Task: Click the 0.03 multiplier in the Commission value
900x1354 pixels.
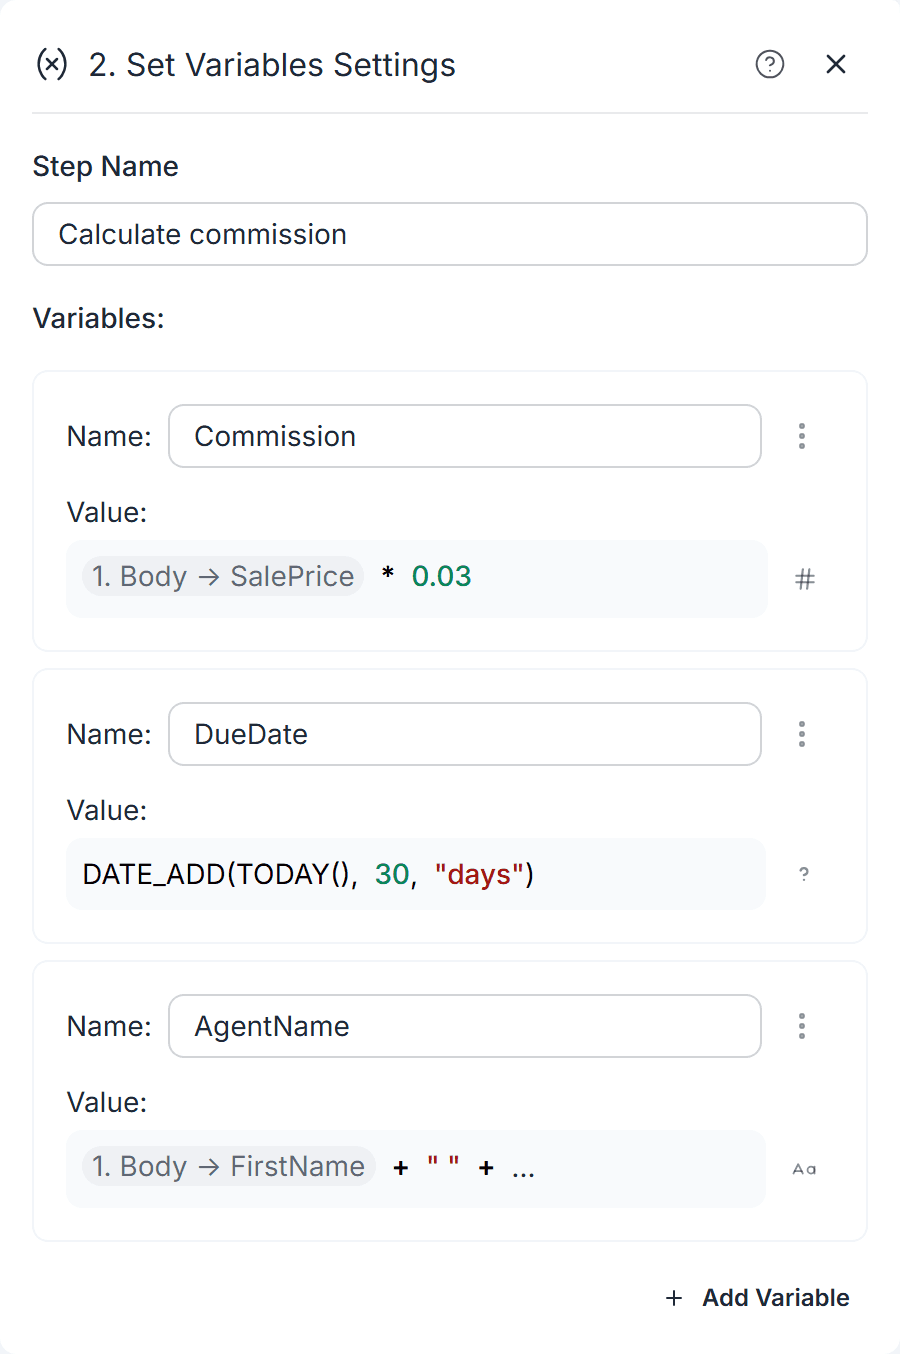Action: [441, 576]
